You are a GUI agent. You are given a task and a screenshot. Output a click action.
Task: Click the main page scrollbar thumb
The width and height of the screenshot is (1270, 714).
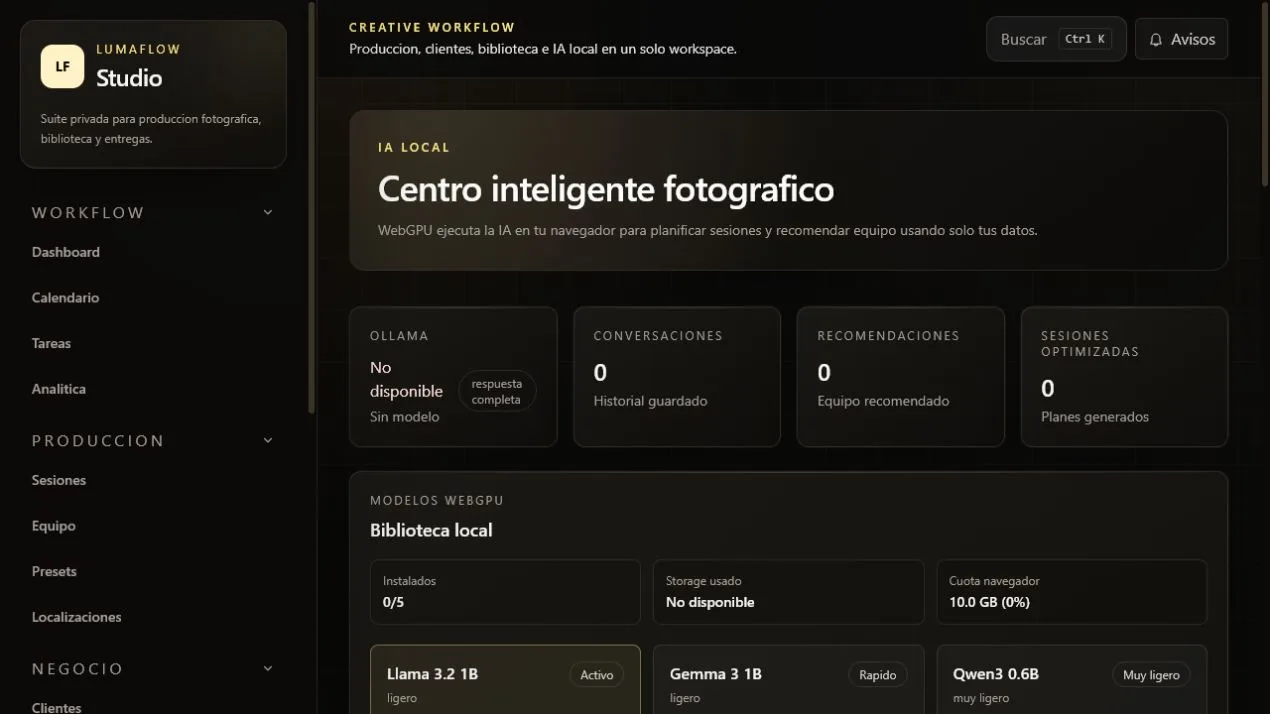tap(1263, 95)
